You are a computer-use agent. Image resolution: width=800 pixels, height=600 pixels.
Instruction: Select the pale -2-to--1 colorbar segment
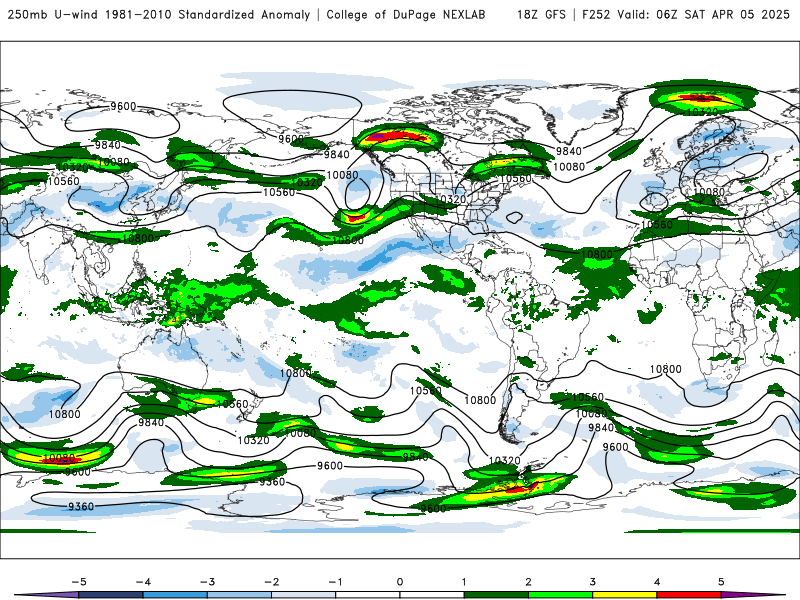click(x=304, y=595)
